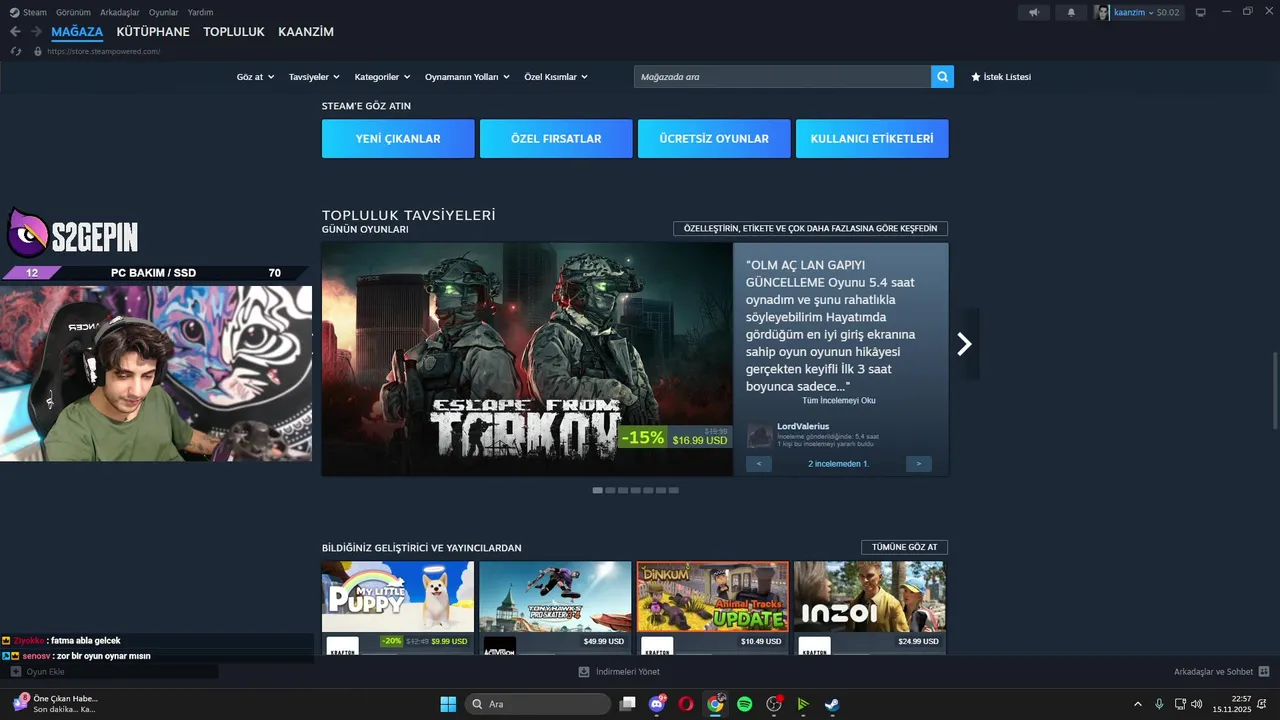Click the Mağazada ara search field

coord(782,77)
